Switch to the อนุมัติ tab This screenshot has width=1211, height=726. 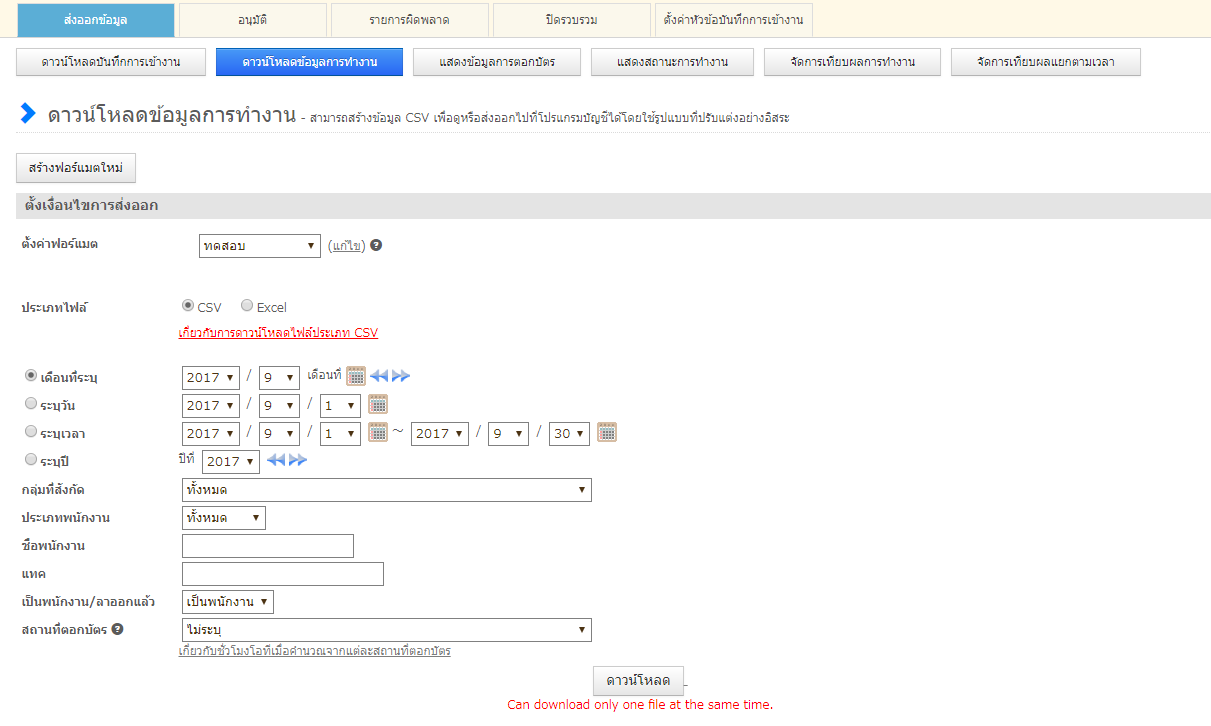pyautogui.click(x=252, y=20)
